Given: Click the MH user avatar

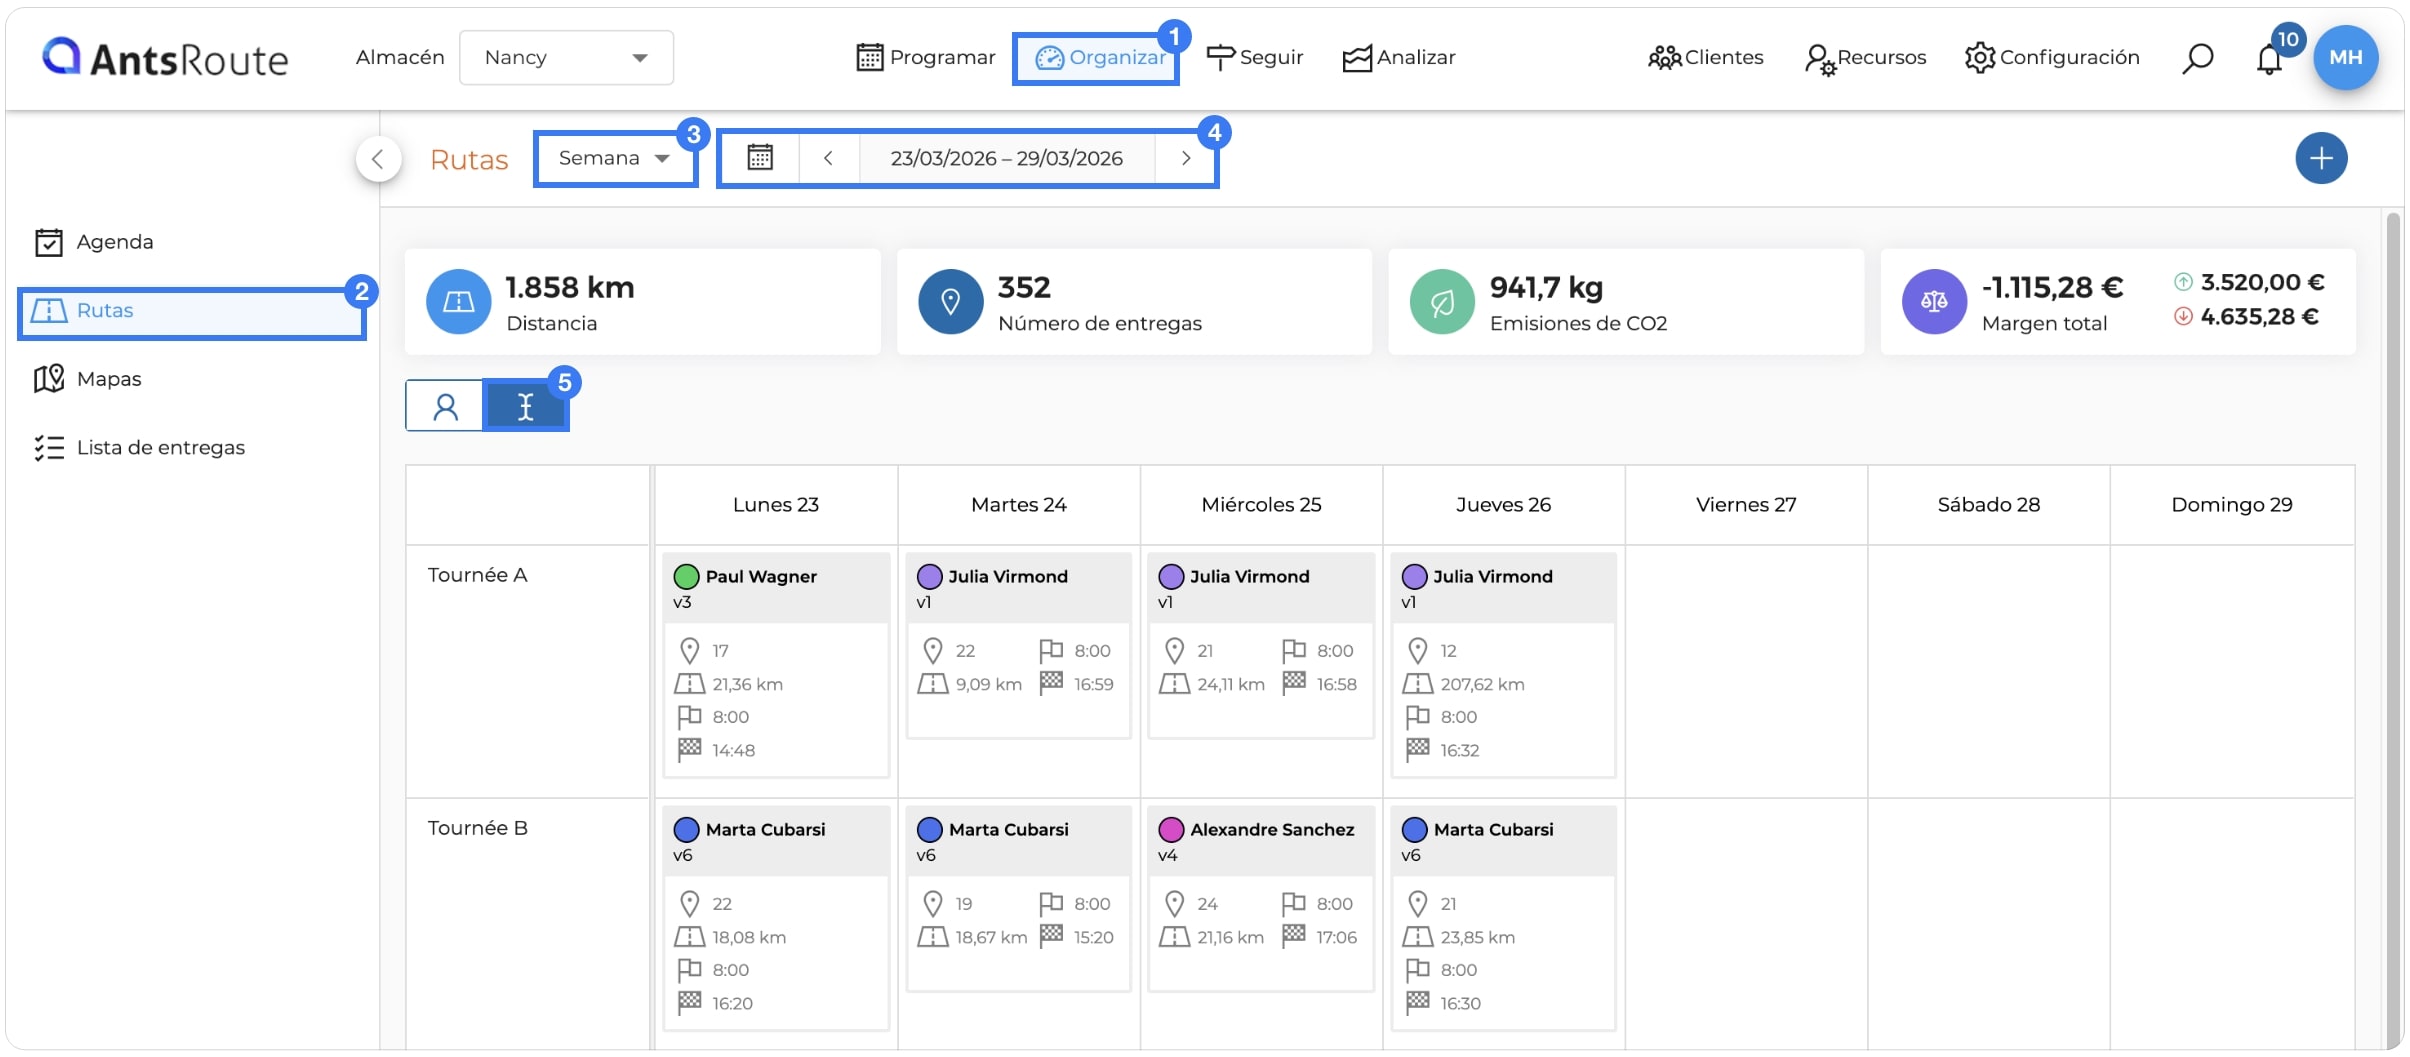Looking at the screenshot, I should click(x=2345, y=57).
